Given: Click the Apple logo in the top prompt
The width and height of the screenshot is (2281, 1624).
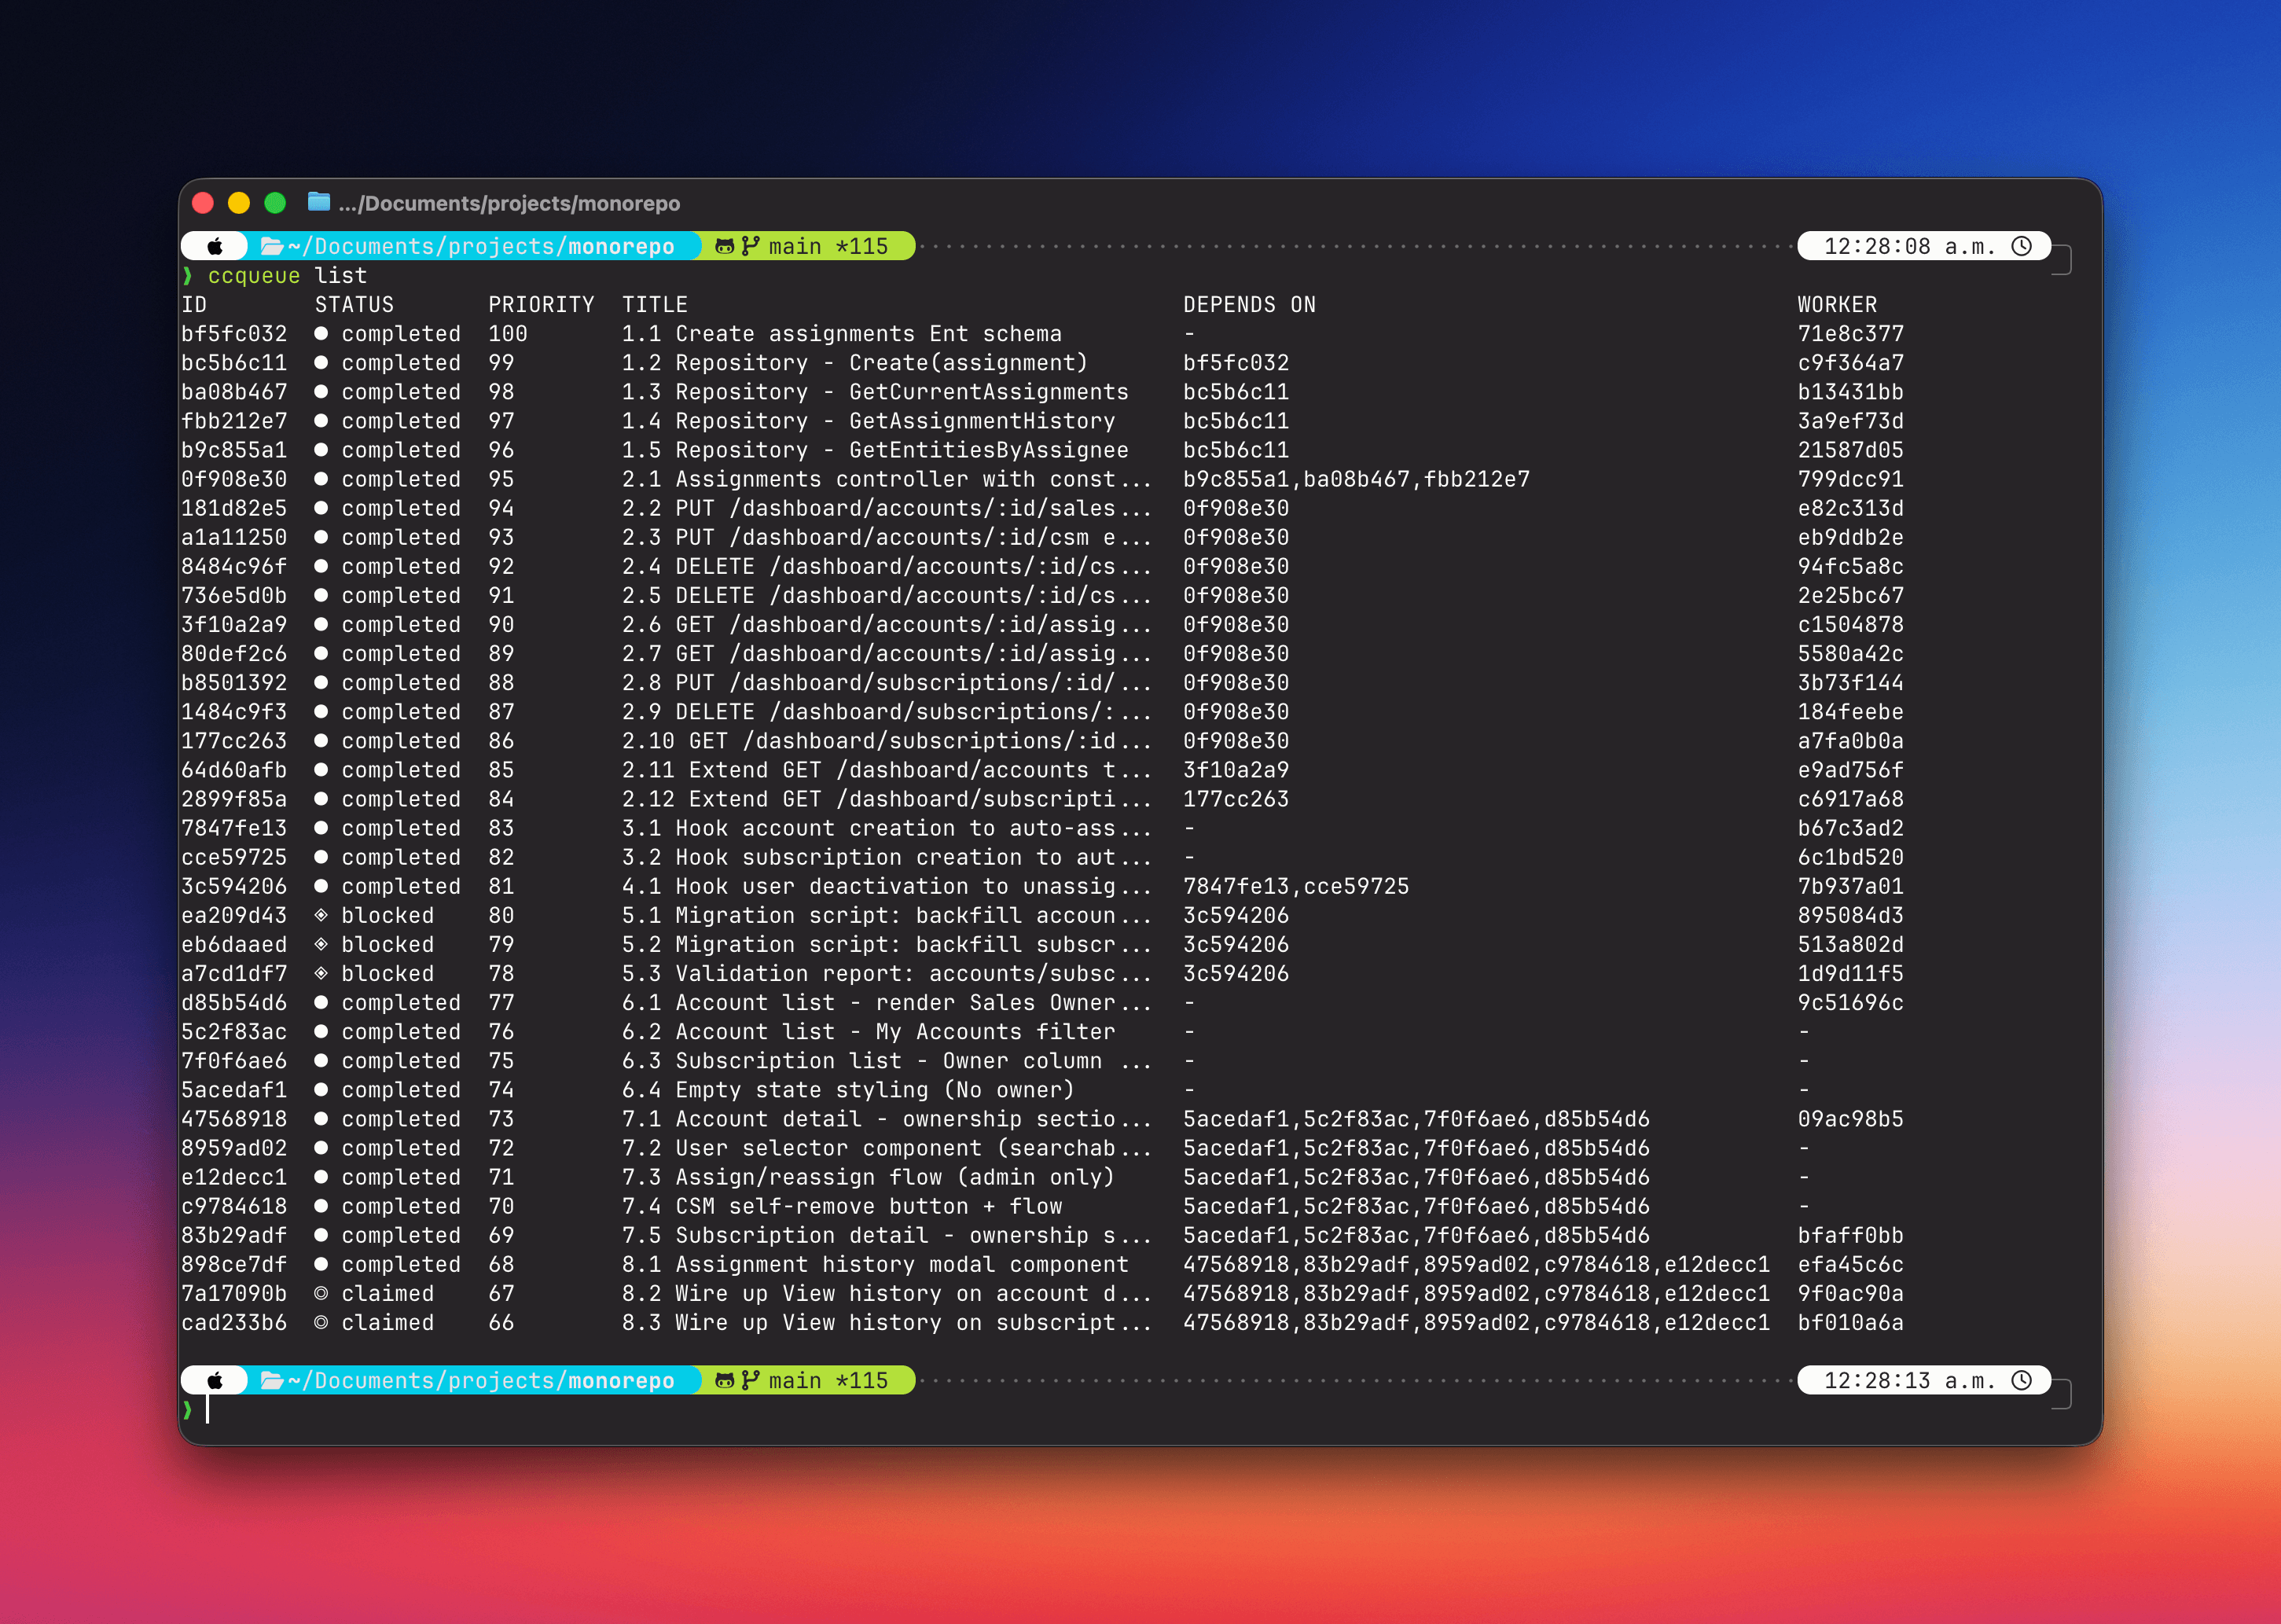Looking at the screenshot, I should 215,246.
